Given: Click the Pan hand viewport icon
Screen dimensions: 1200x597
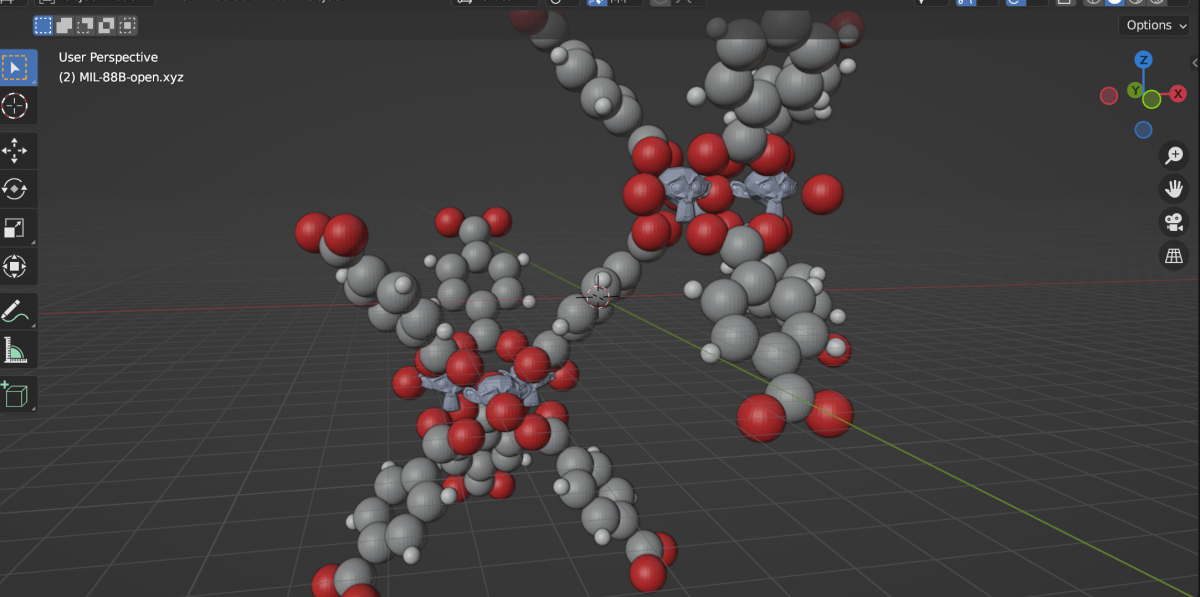Looking at the screenshot, I should click(x=1174, y=188).
